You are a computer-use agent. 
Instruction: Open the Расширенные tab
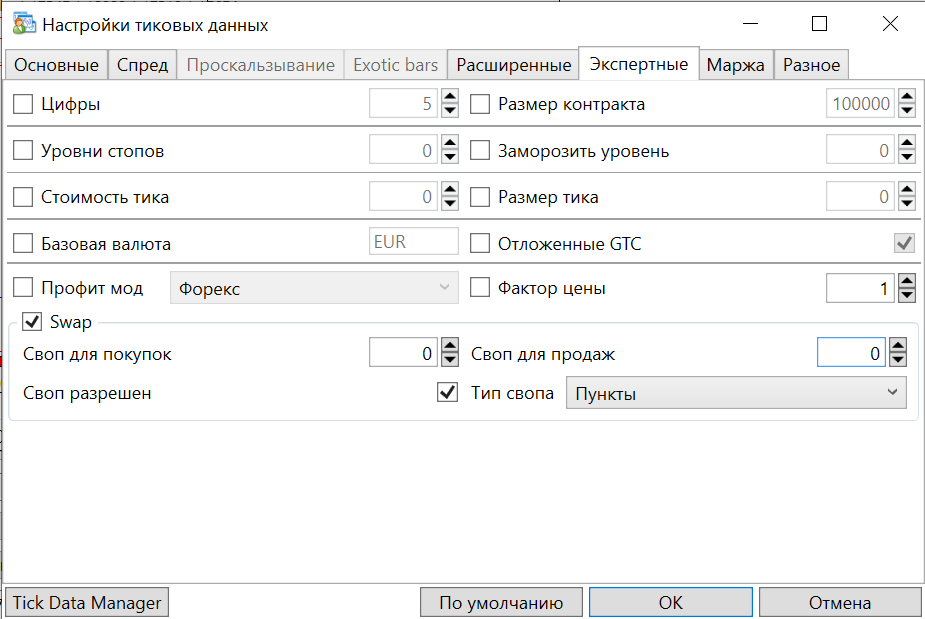pos(513,65)
